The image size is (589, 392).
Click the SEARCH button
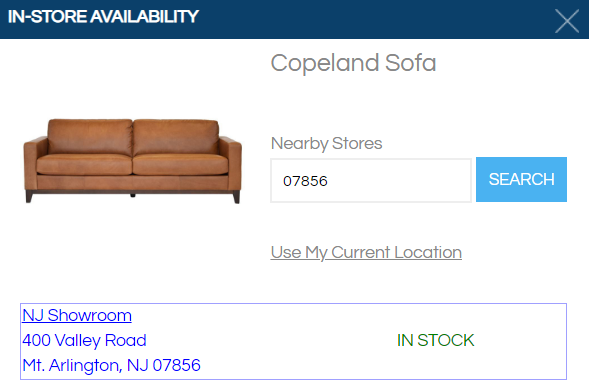point(521,179)
